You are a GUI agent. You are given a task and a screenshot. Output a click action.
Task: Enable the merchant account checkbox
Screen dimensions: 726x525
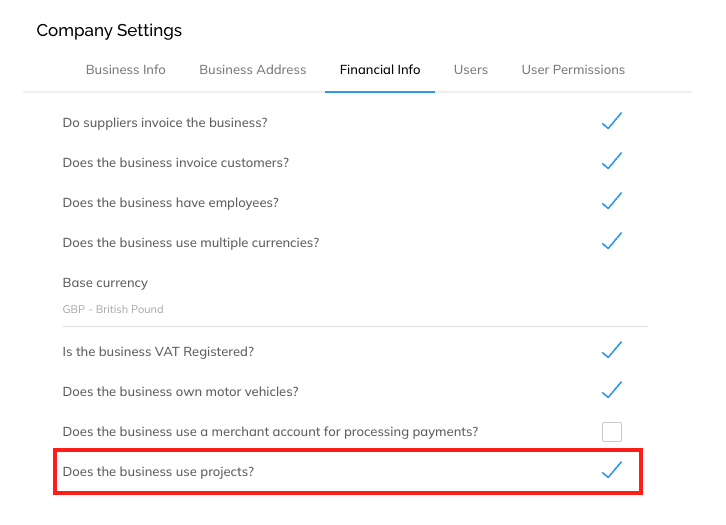pyautogui.click(x=612, y=431)
